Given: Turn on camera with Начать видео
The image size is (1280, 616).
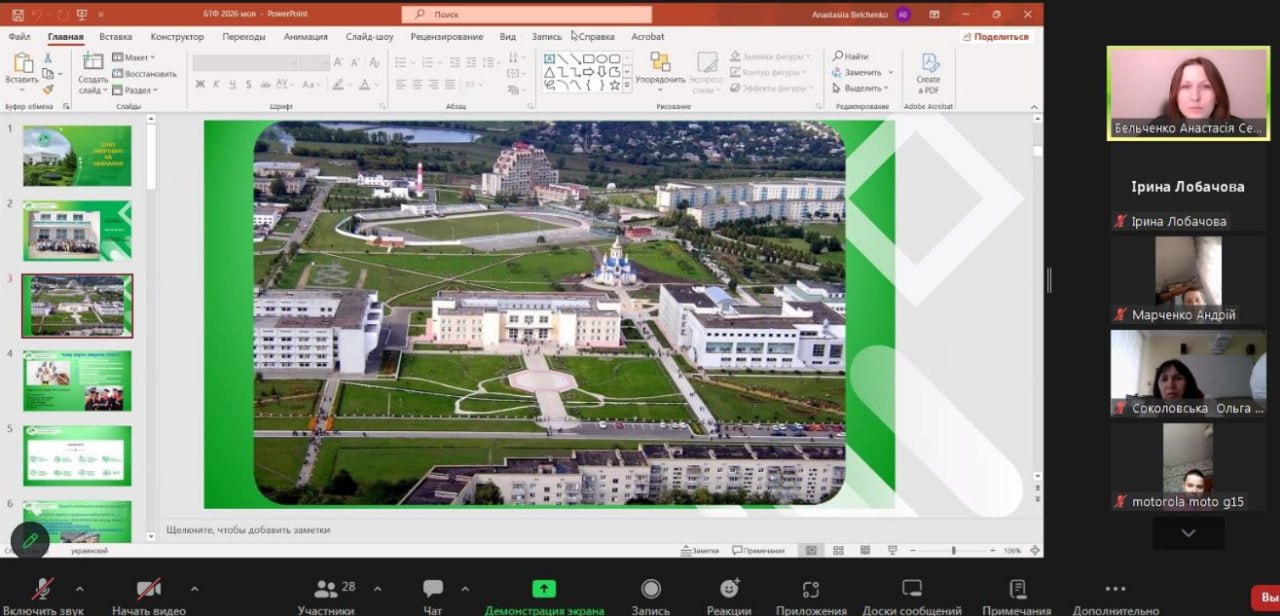Looking at the screenshot, I should 149,589.
